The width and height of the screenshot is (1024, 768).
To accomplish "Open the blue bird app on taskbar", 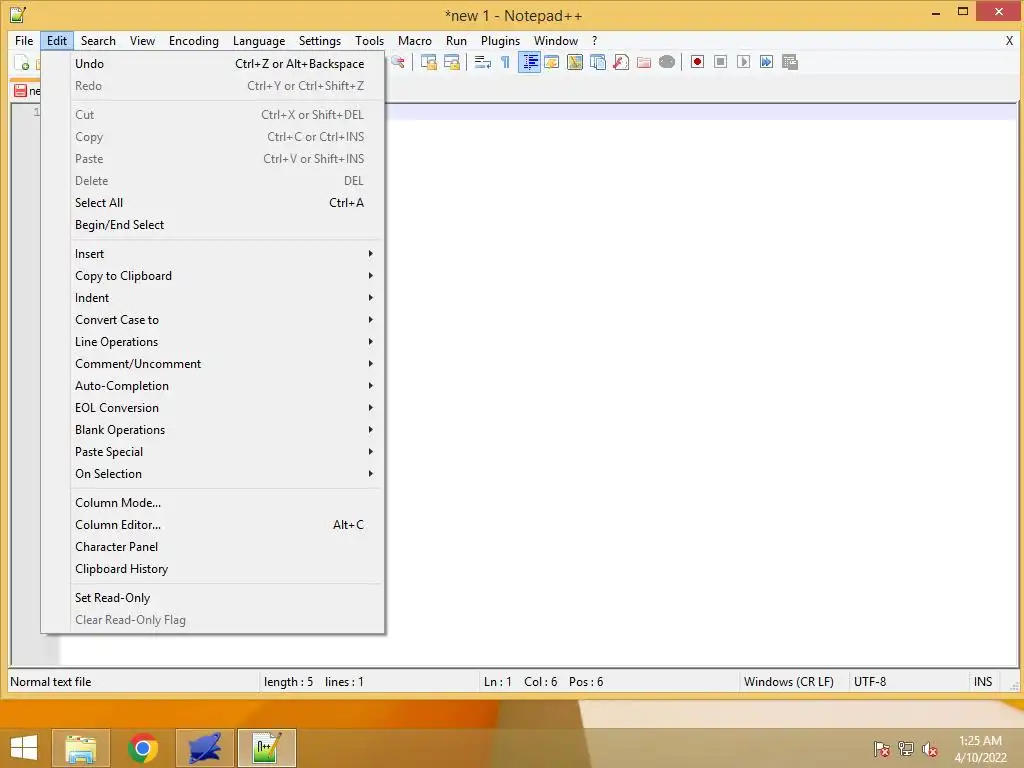I will pyautogui.click(x=205, y=748).
